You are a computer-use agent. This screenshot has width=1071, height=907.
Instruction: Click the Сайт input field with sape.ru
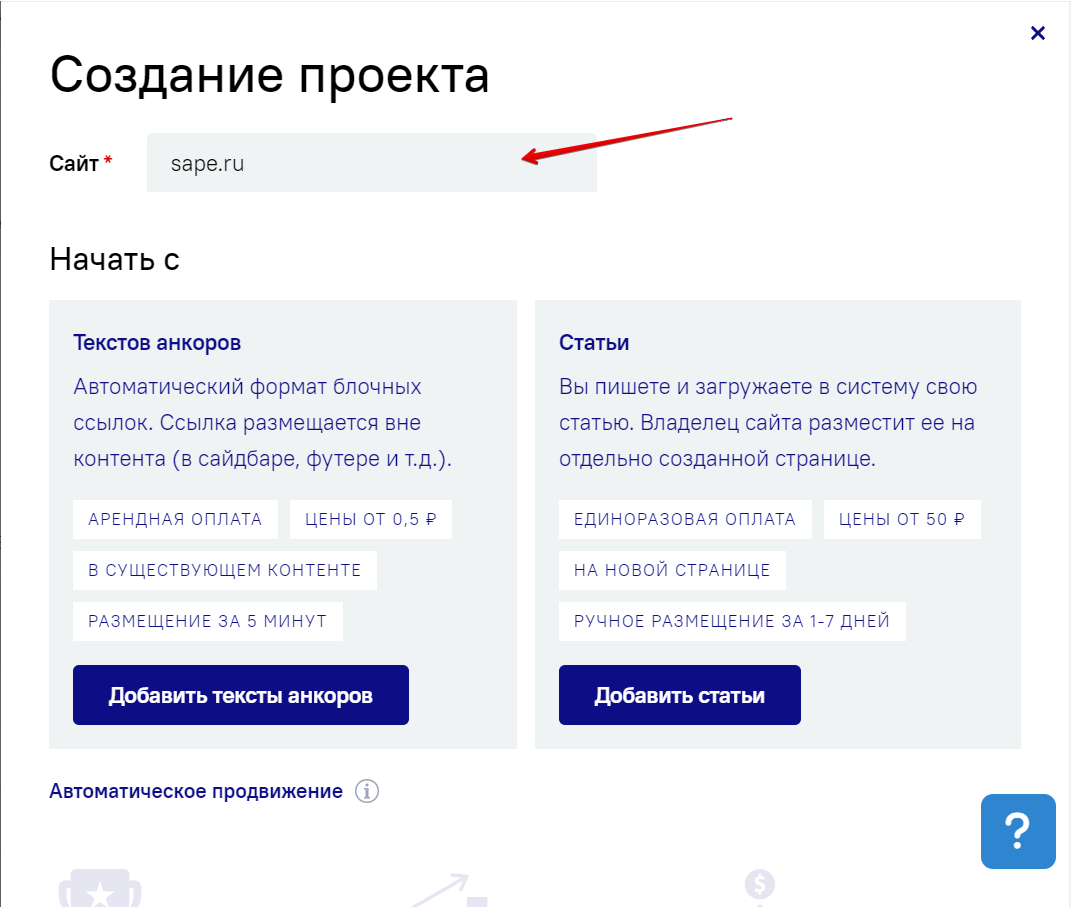coord(372,163)
